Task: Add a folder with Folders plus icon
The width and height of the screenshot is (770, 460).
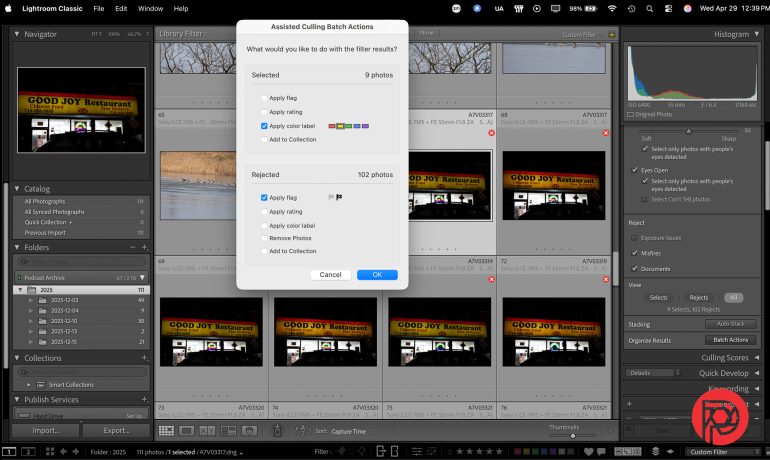Action: tap(144, 247)
